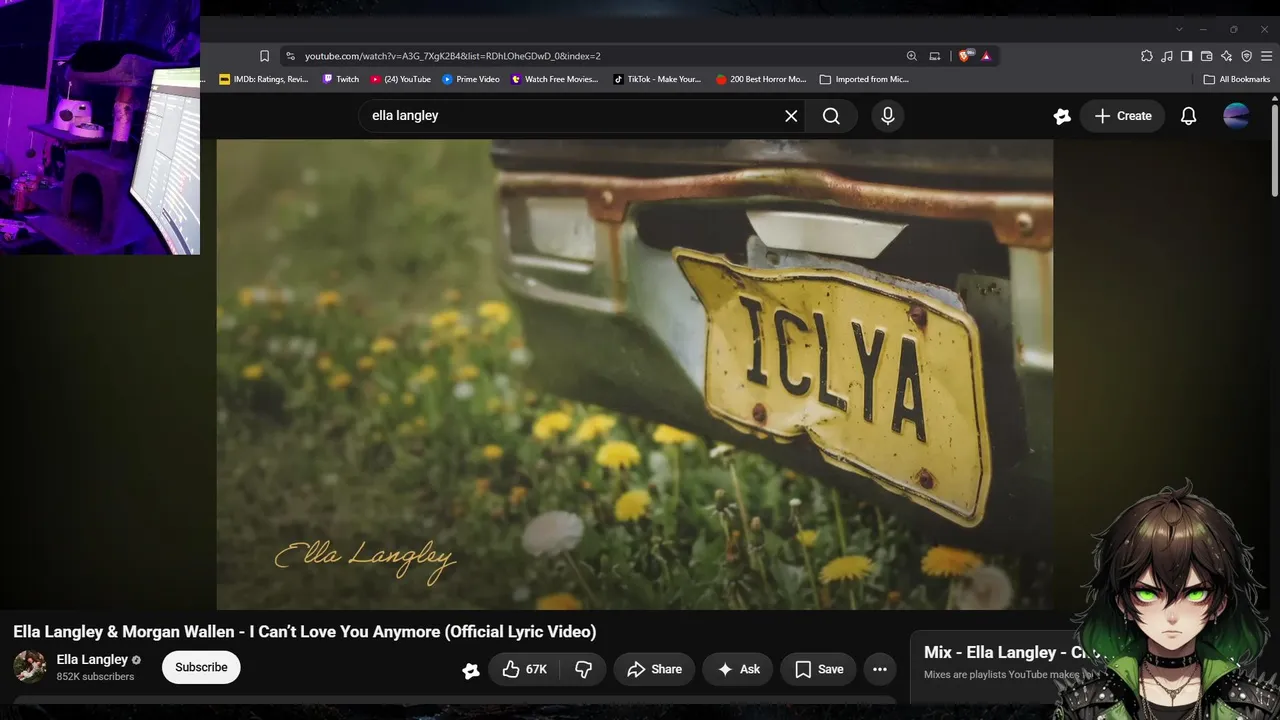Viewport: 1280px width, 720px height.
Task: Open the Twitch bookmark
Action: click(341, 79)
